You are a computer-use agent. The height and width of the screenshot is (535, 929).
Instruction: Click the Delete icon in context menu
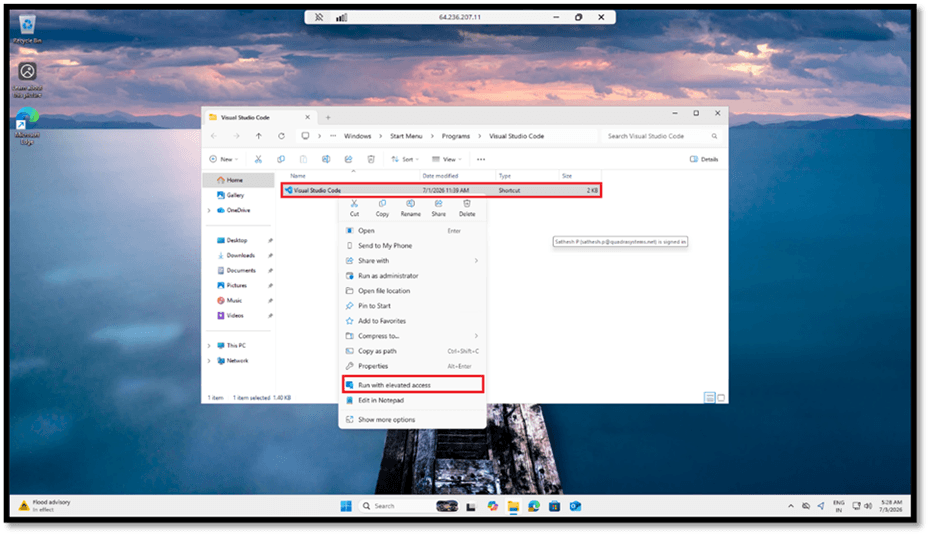click(x=467, y=204)
